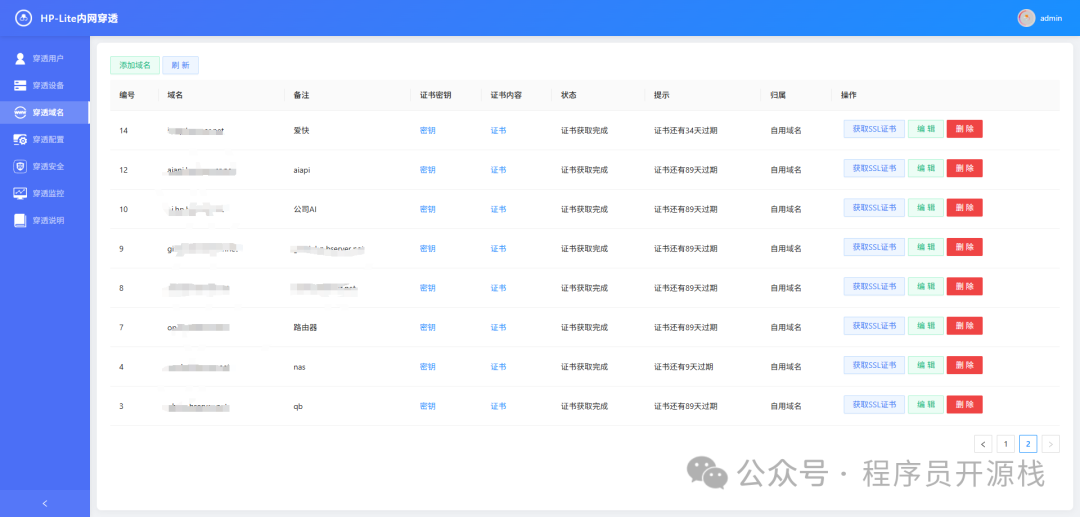
Task: Open 证书 link for the 路由器 row
Action: click(498, 327)
